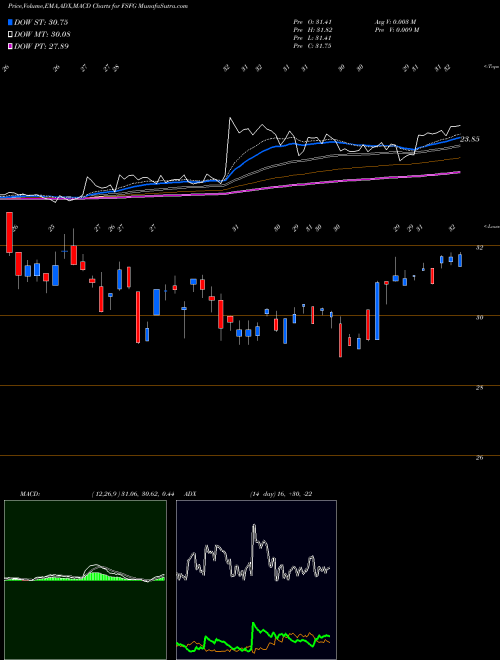Click the 23.85 EMA price label
The image size is (500, 660).
(x=470, y=139)
